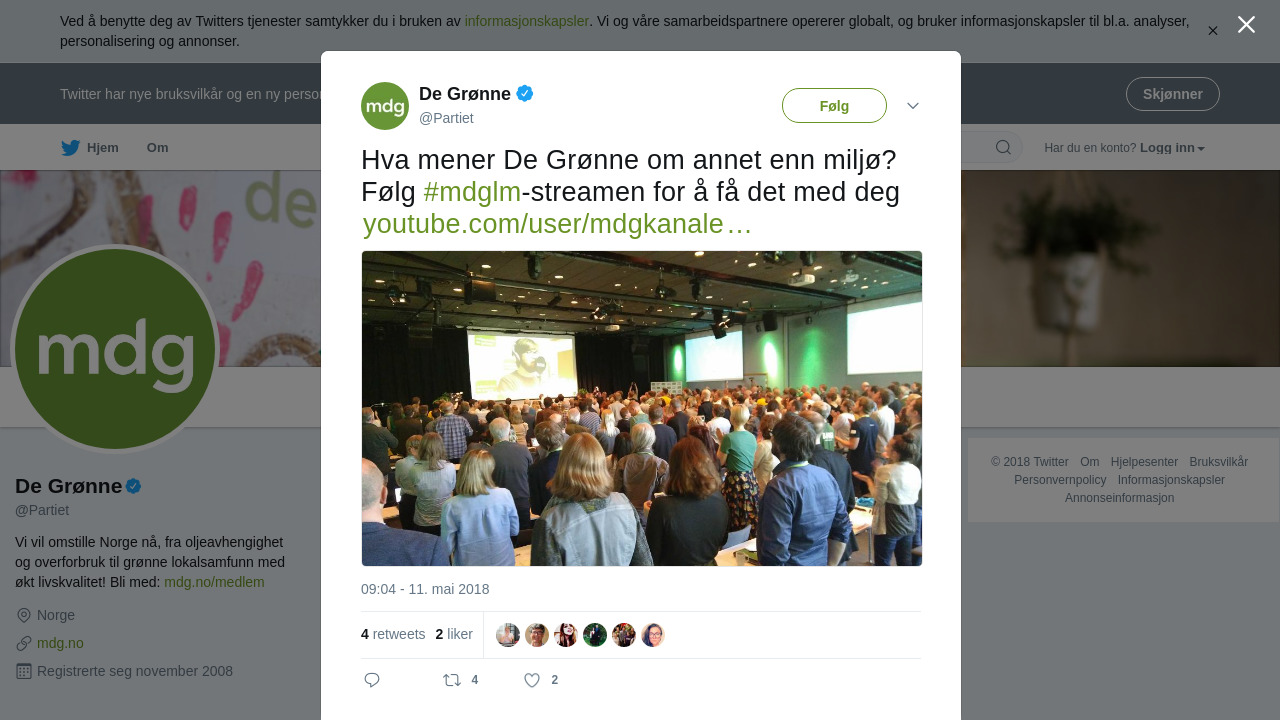Like the tweet with heart icon

pyautogui.click(x=532, y=680)
